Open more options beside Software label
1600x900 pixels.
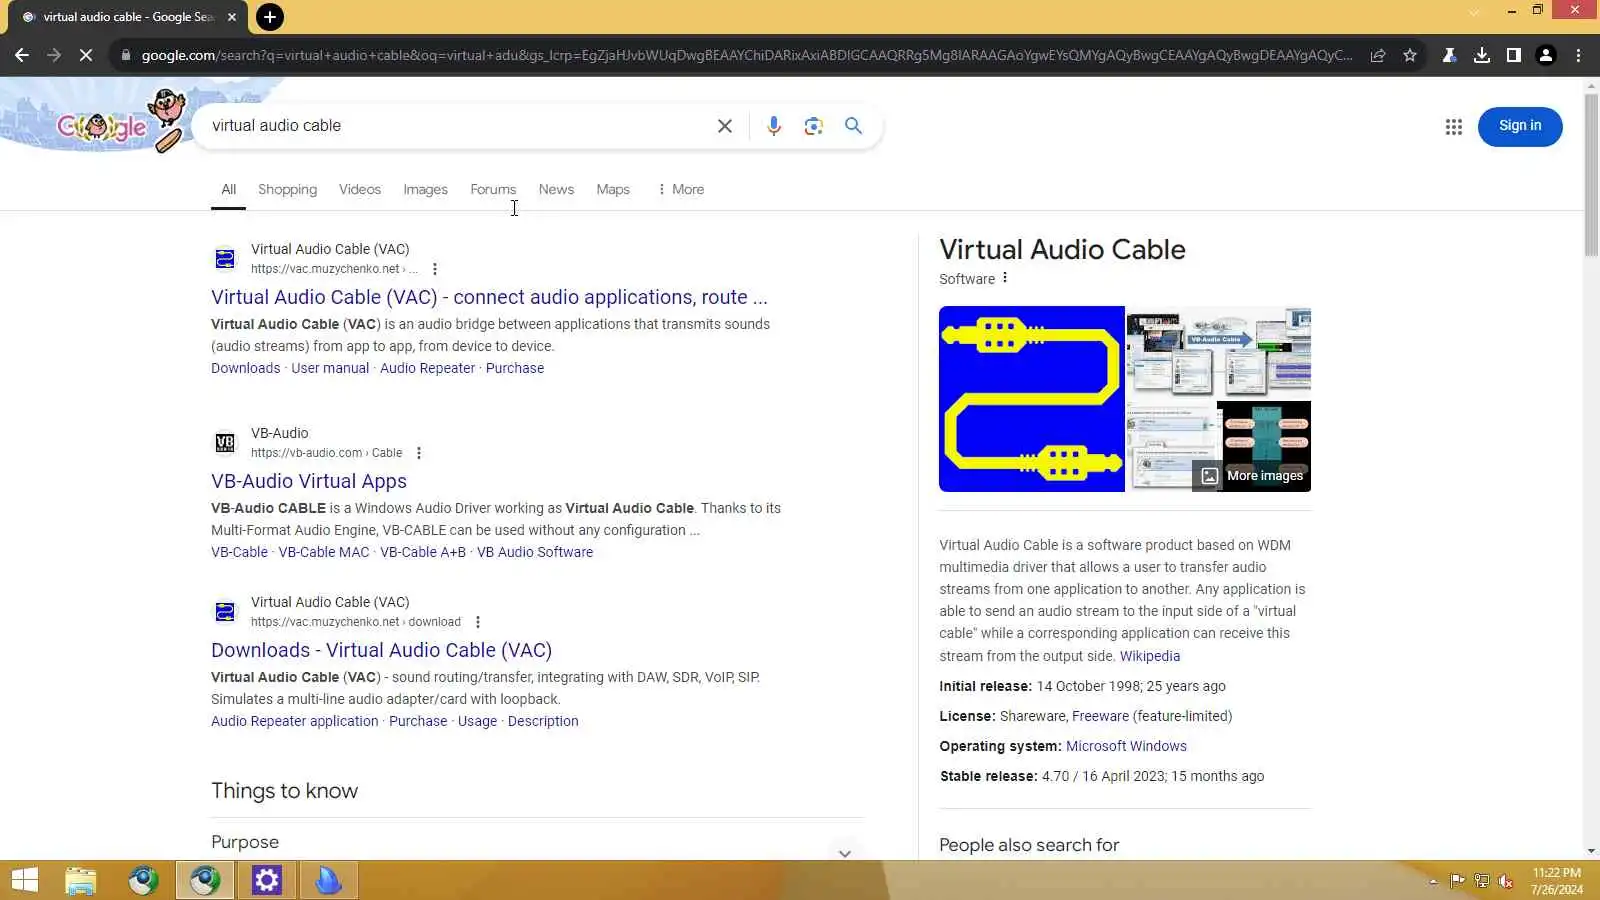coord(1005,278)
